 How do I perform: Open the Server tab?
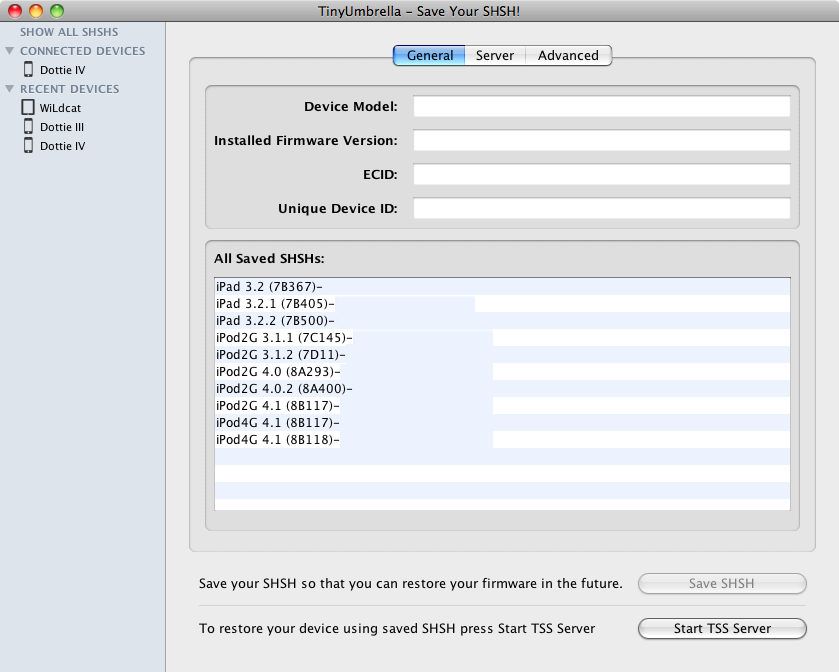click(x=495, y=56)
